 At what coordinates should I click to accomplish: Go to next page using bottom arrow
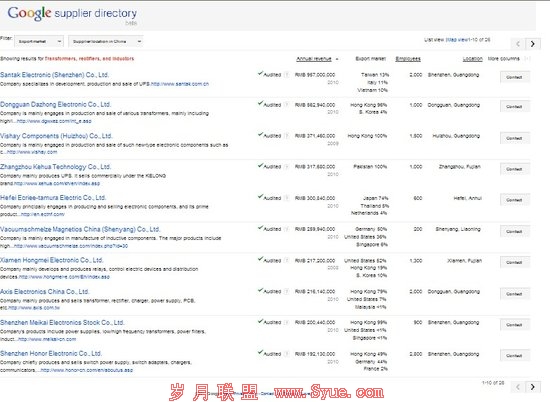[532, 387]
